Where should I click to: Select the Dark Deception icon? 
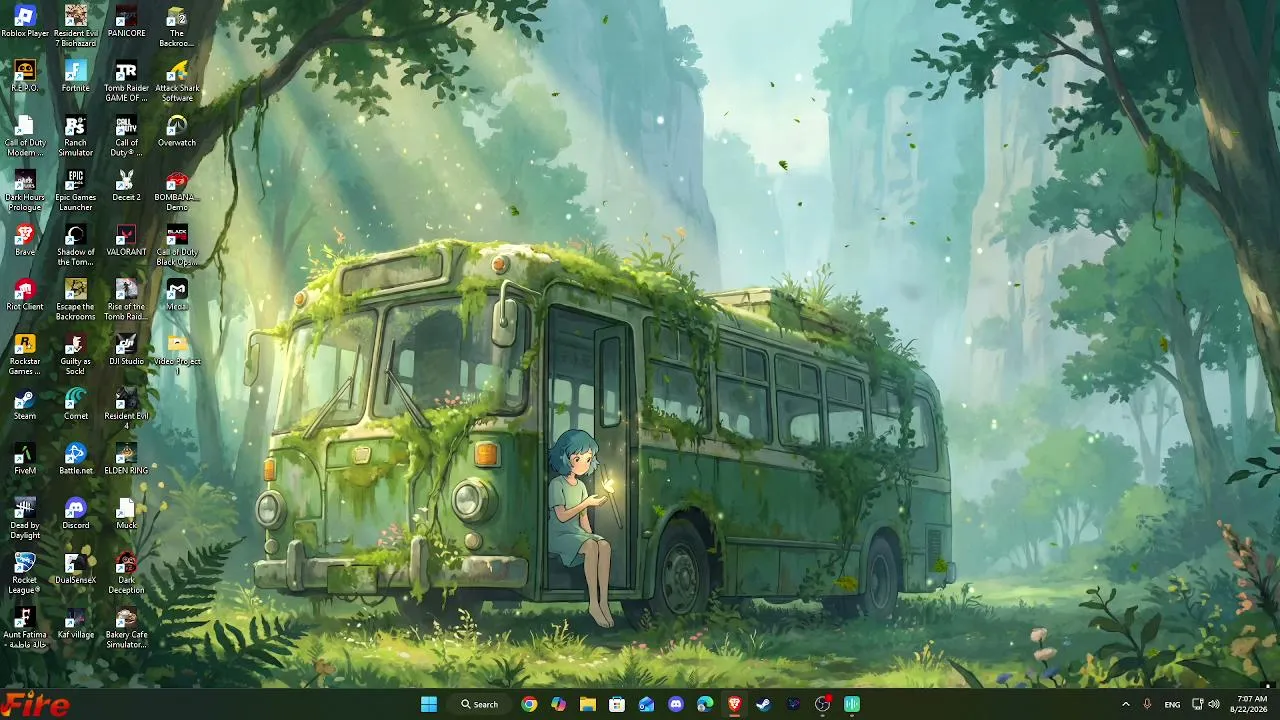[126, 574]
